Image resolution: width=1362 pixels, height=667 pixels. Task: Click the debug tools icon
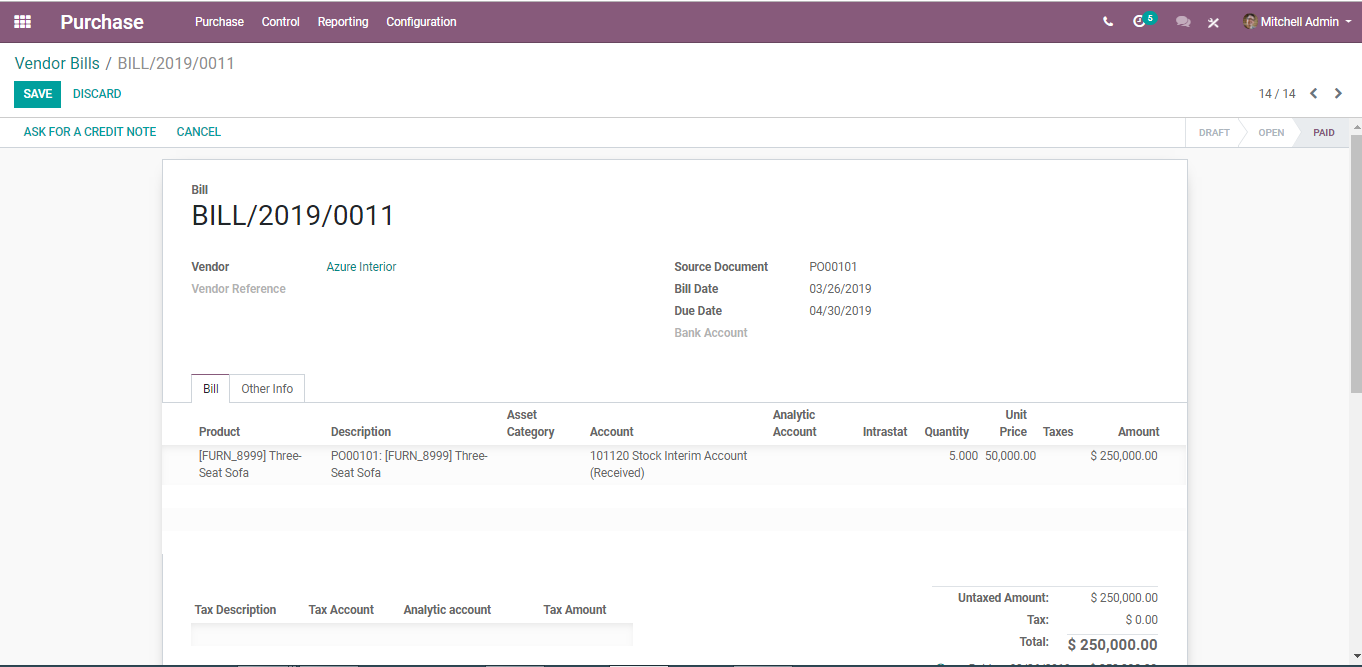coord(1213,22)
